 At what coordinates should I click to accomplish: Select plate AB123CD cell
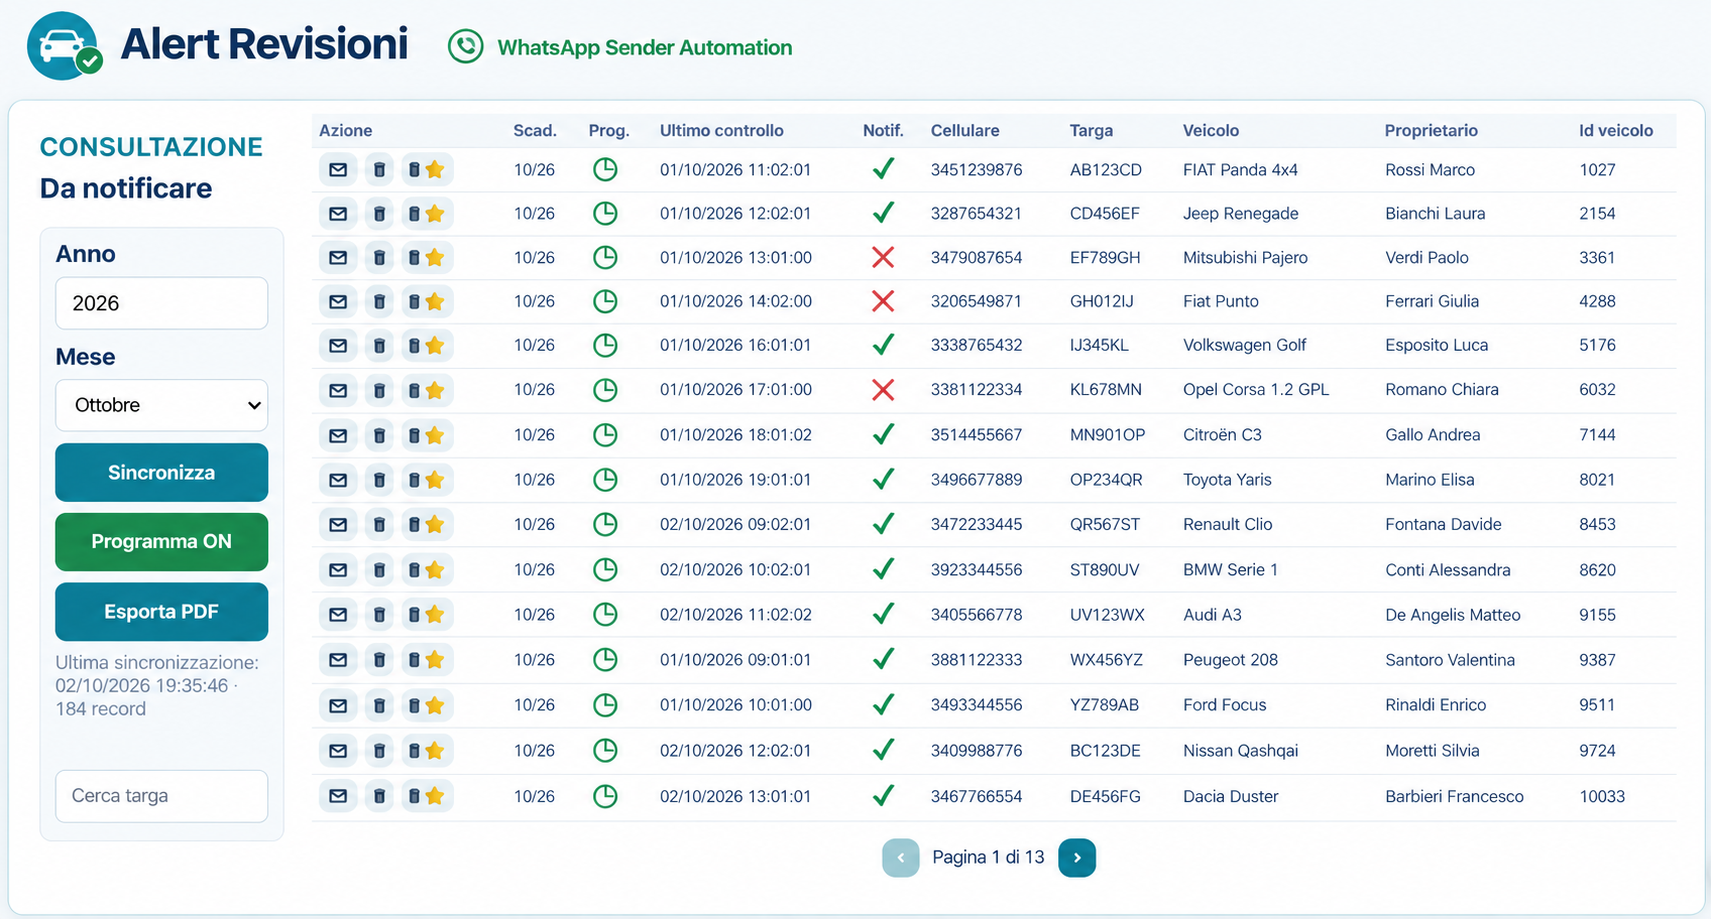[1106, 170]
